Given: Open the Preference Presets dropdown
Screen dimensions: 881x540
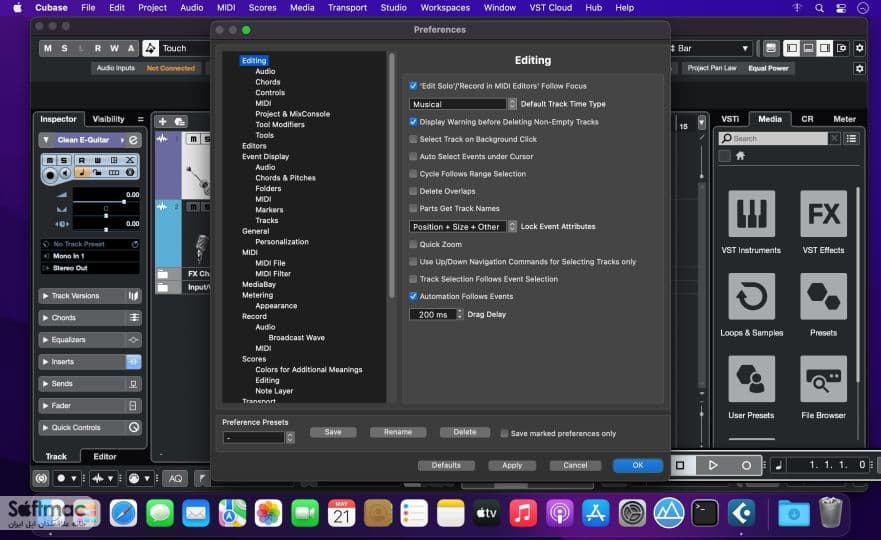Looking at the screenshot, I should pyautogui.click(x=258, y=437).
